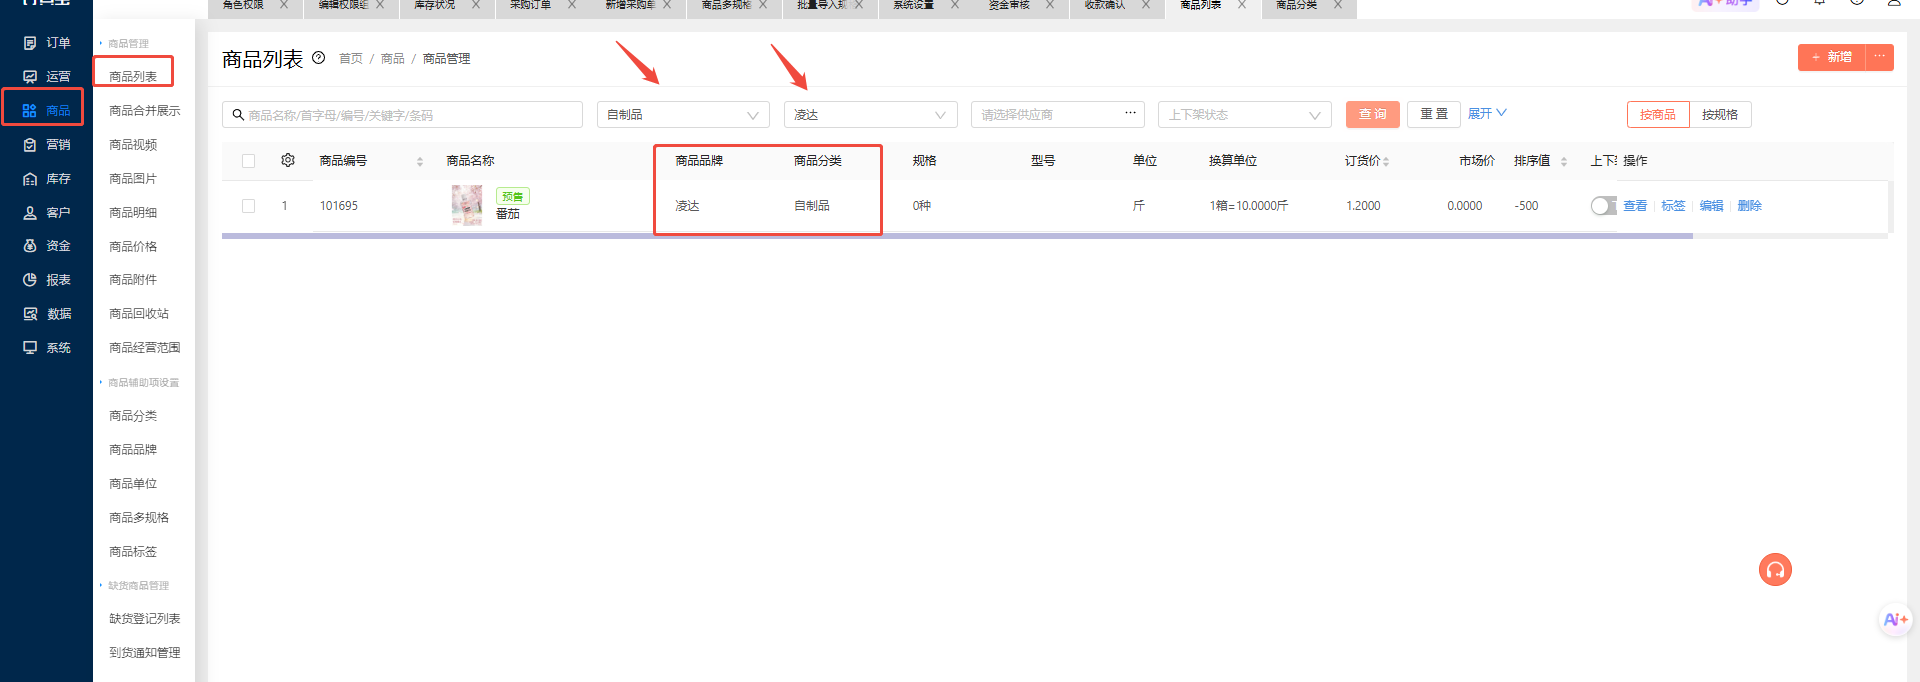Viewport: 1920px width, 682px height.
Task: Open the 系统 module in the sidebar
Action: 46,348
